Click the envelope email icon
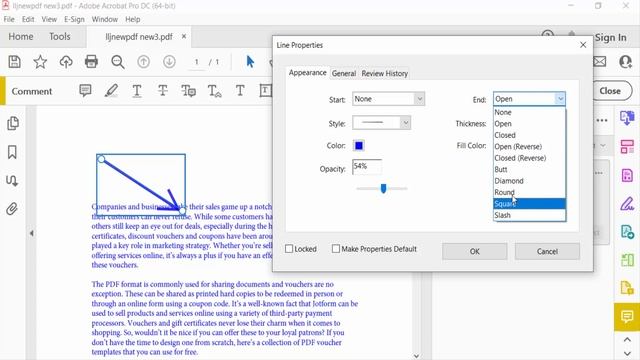 [x=600, y=62]
